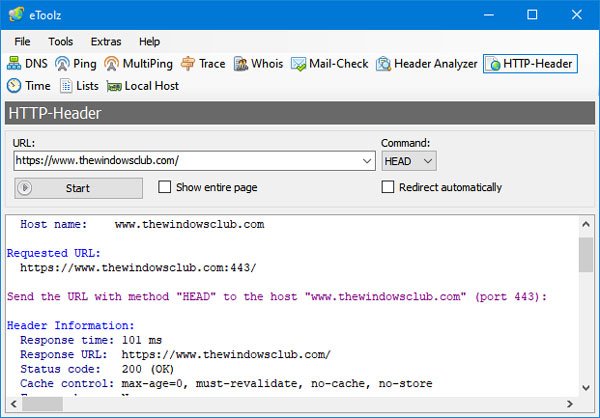Open the Whois tool
This screenshot has height=418, width=600.
coord(258,64)
